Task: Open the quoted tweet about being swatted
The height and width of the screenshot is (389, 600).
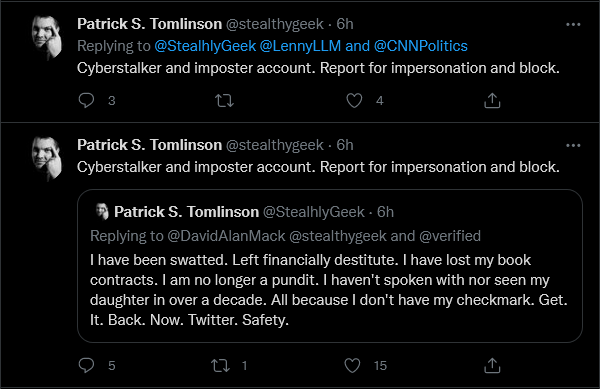Action: (x=330, y=266)
